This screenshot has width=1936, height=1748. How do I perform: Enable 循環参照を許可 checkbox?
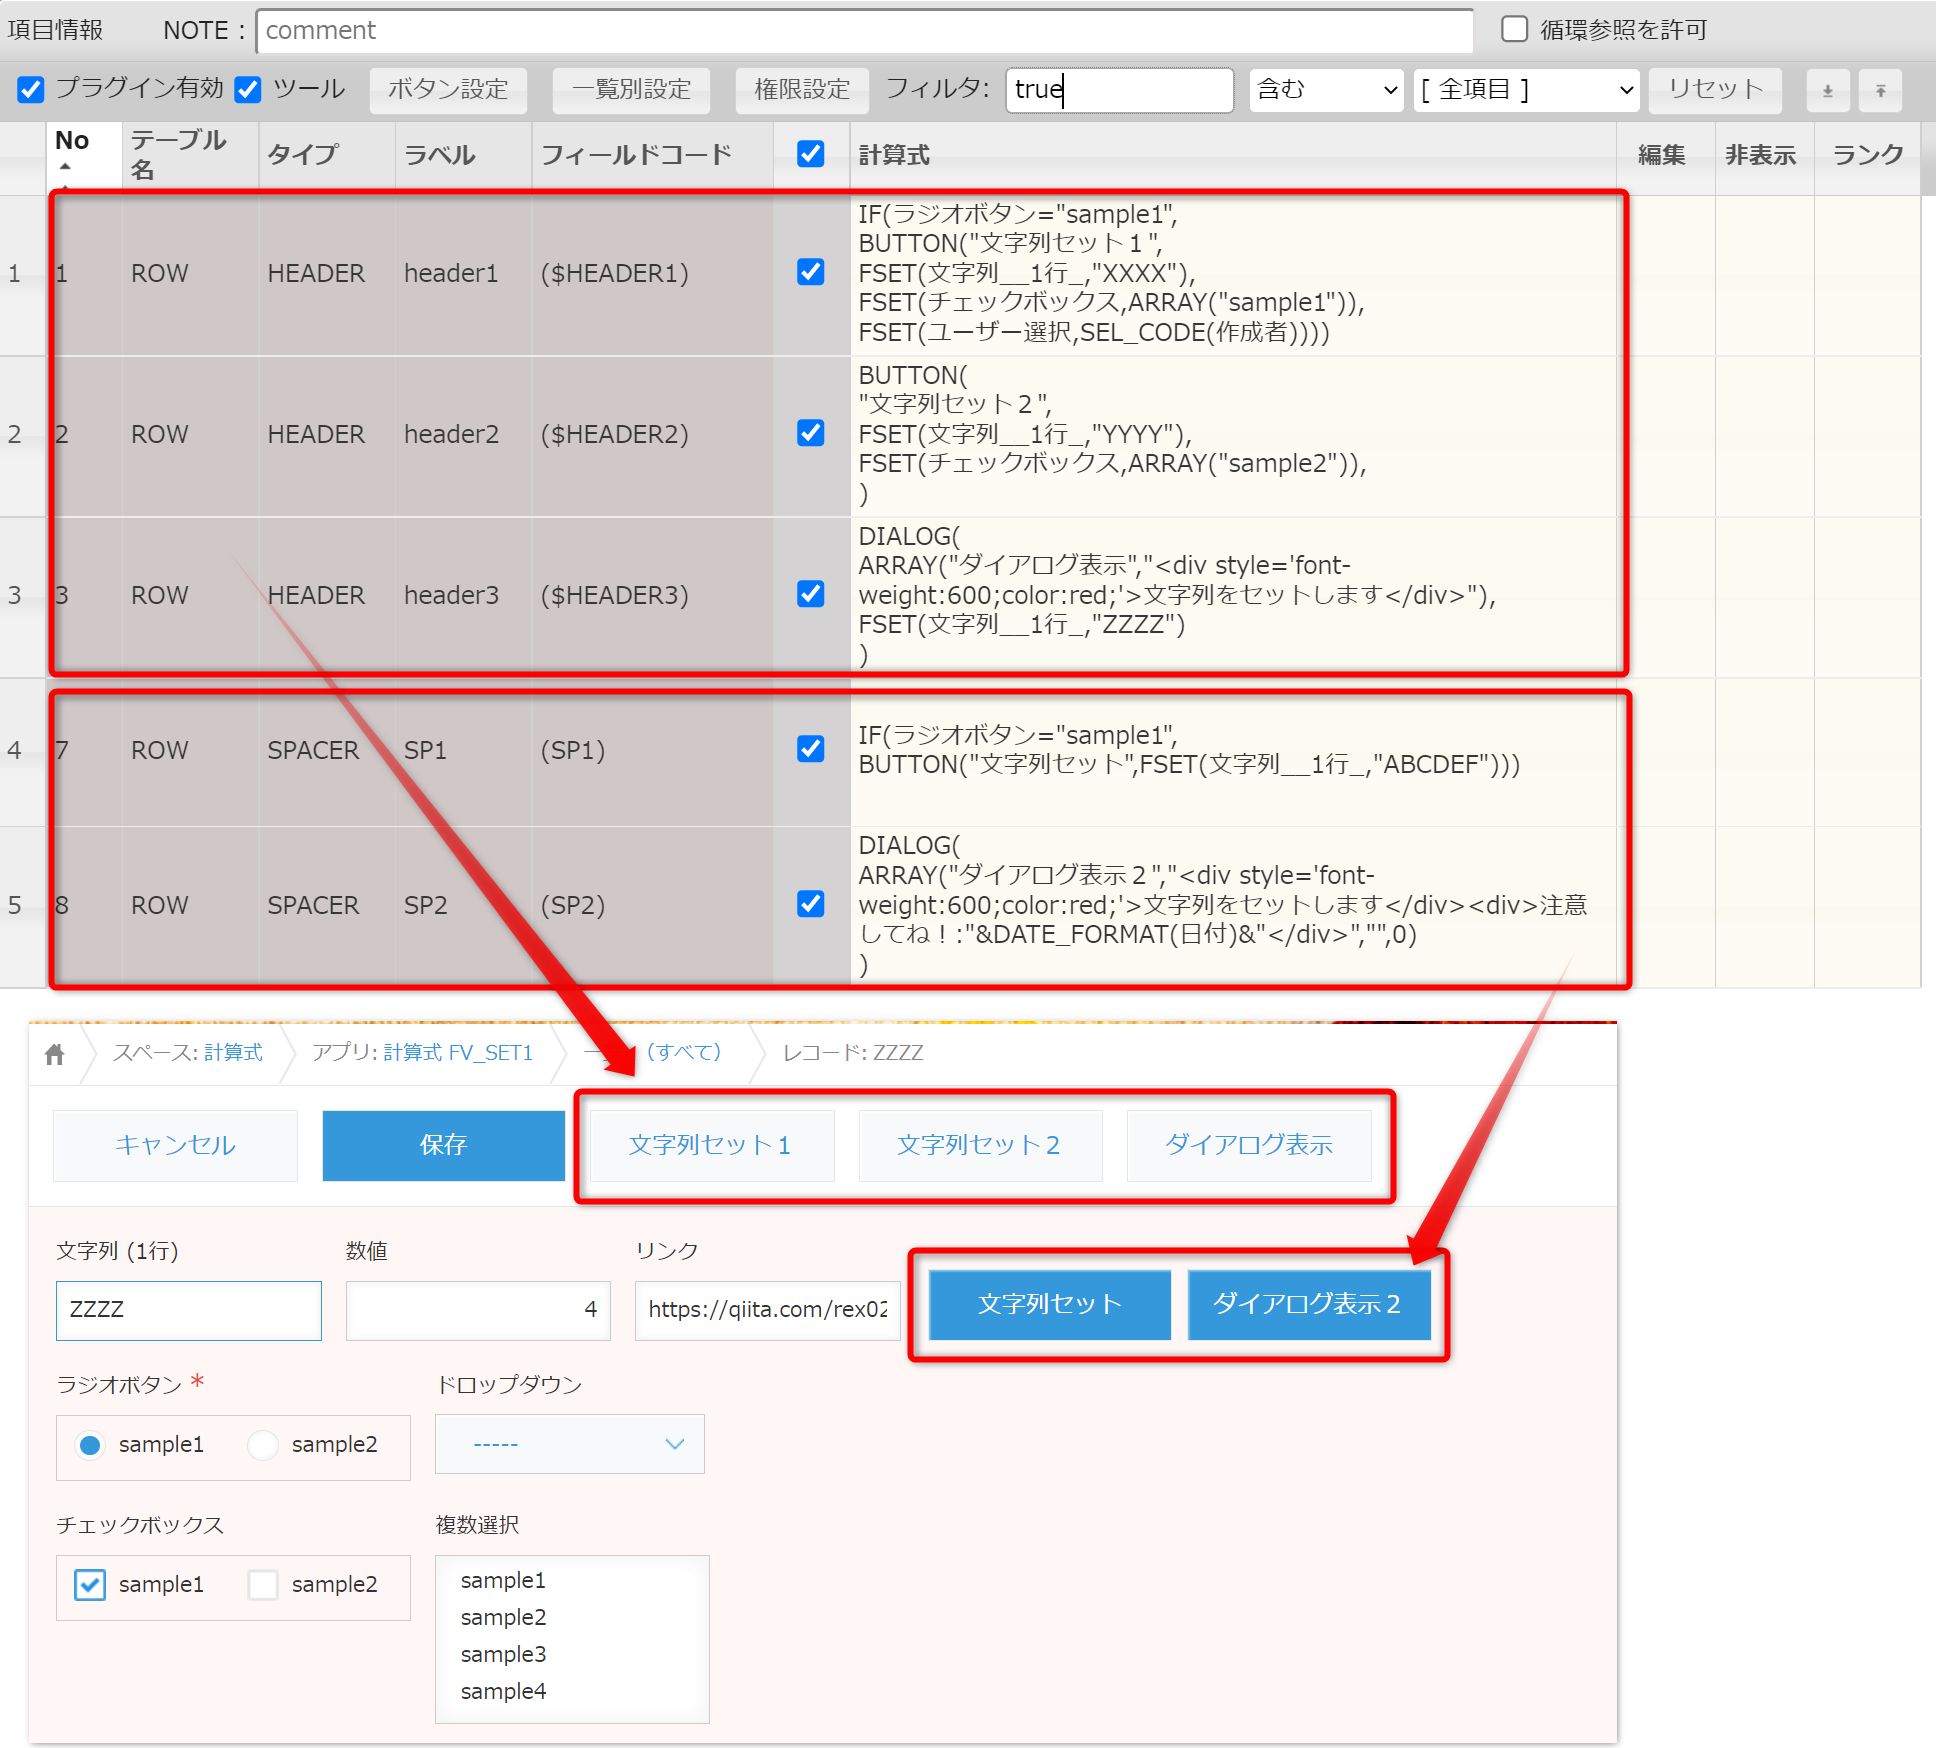coord(1514,29)
